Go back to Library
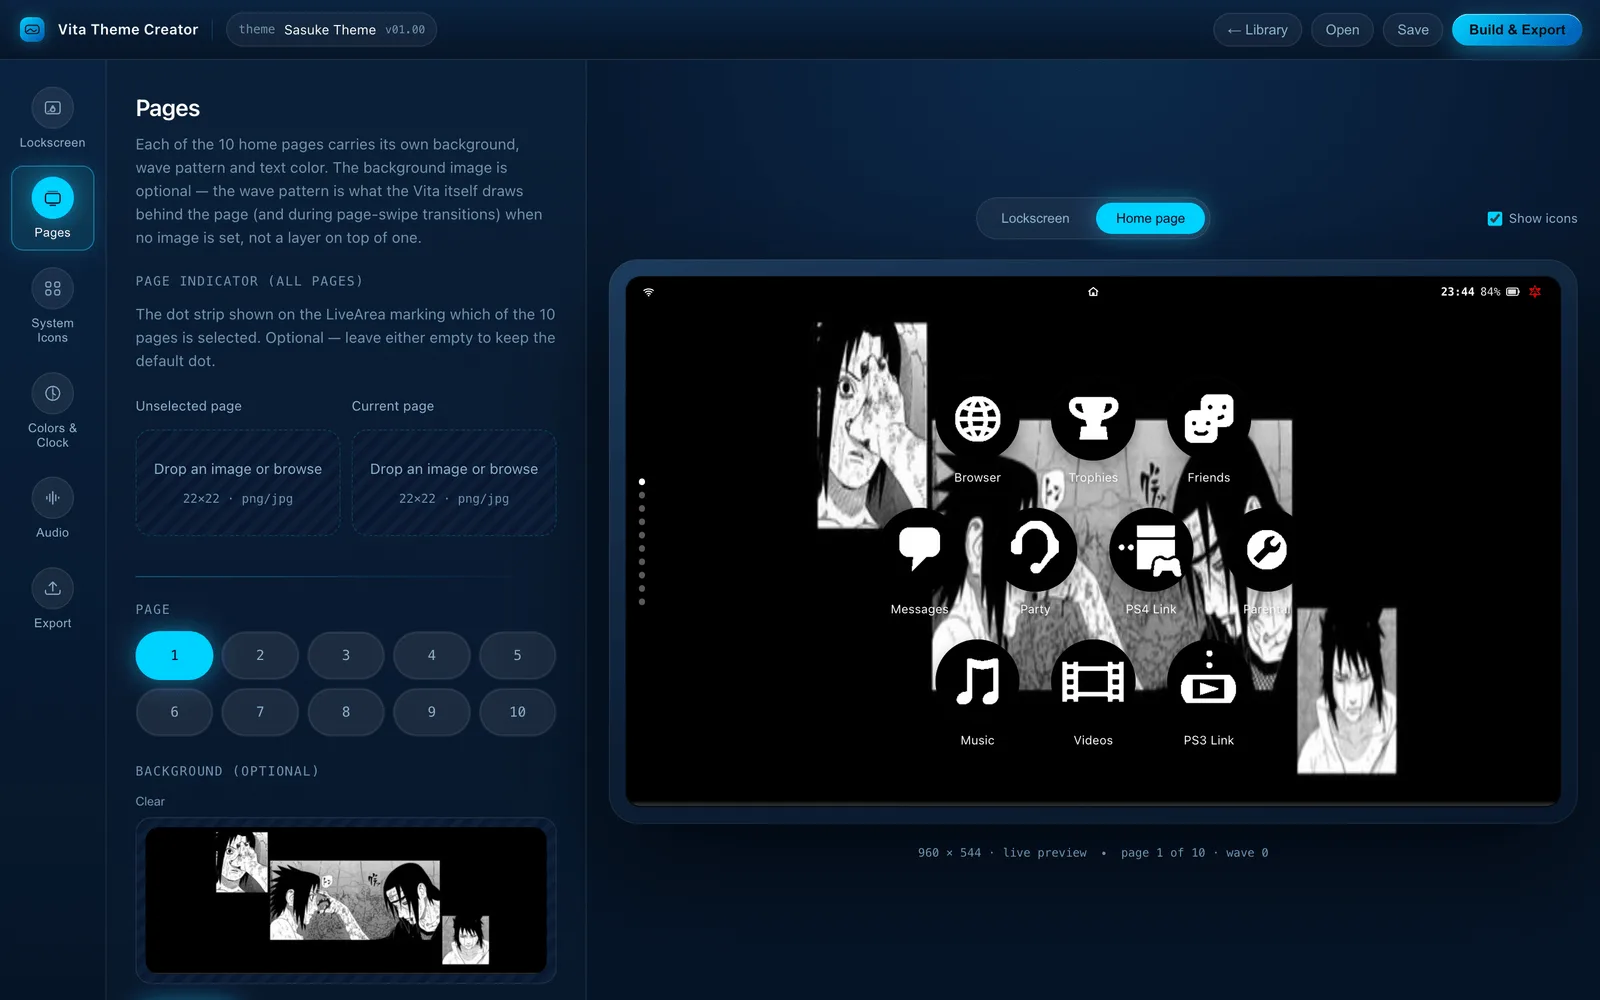This screenshot has height=1000, width=1600. coord(1257,30)
